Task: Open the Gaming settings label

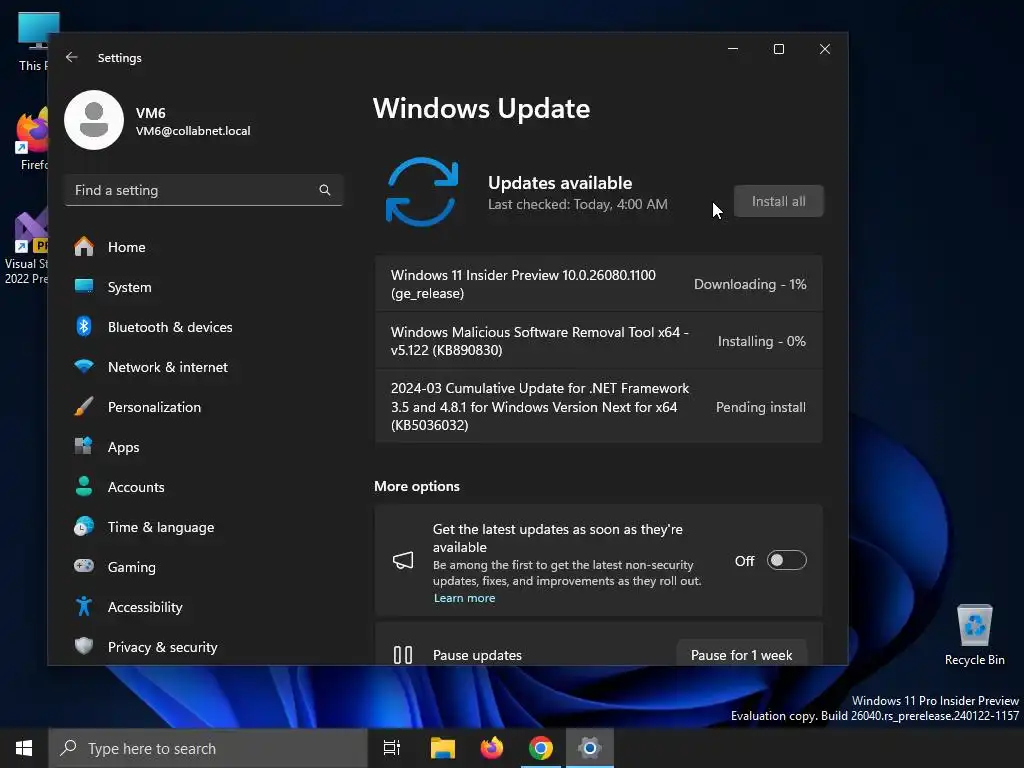Action: point(131,567)
